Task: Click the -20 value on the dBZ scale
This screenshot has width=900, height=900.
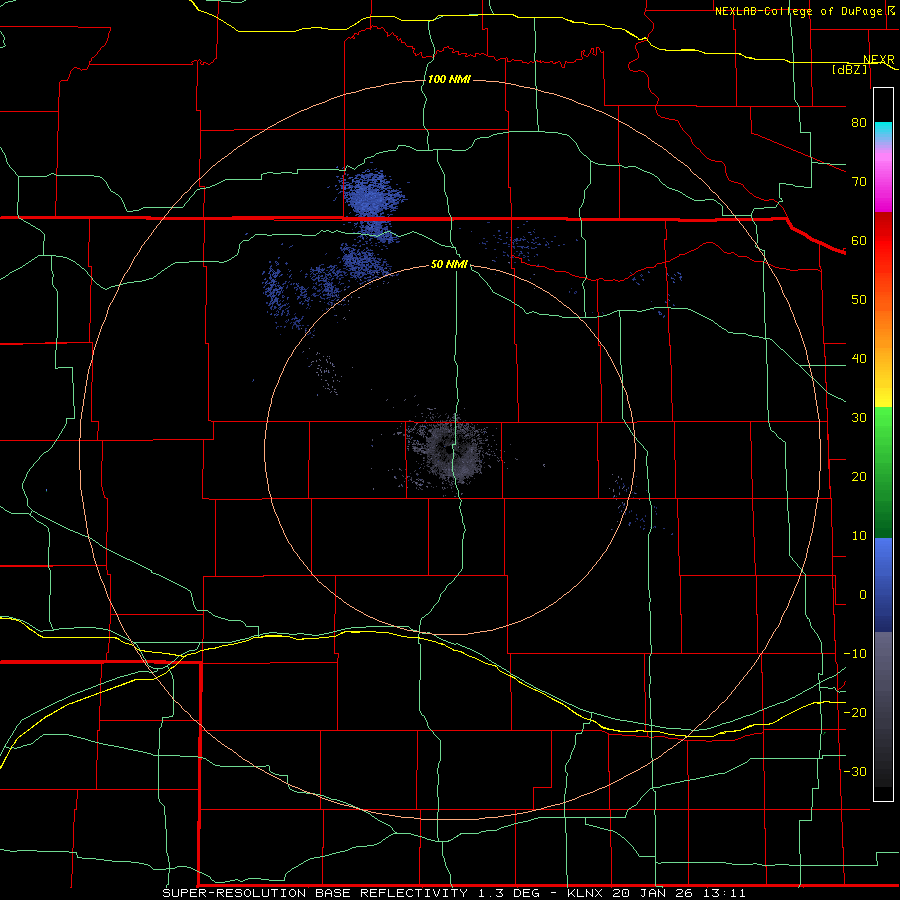Action: pos(855,713)
